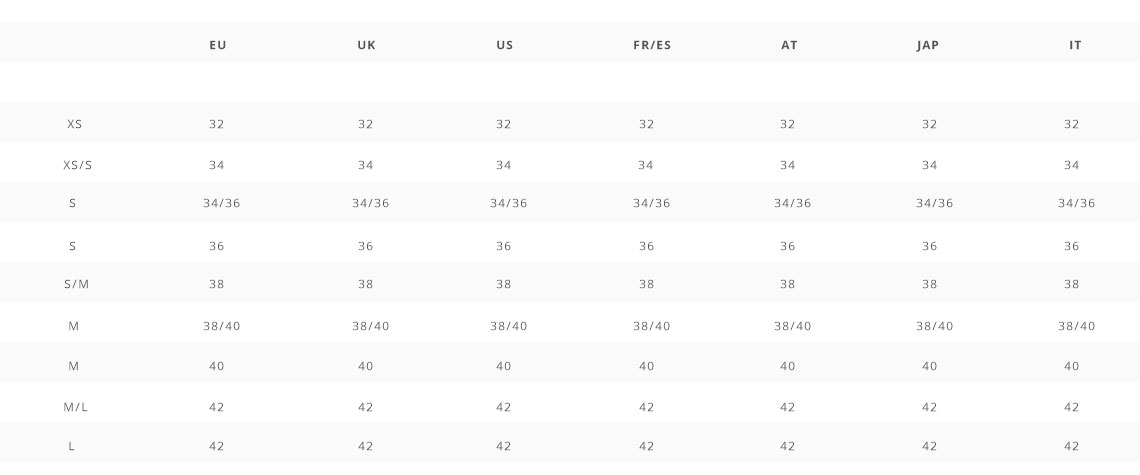Click the S/M row label

[76, 284]
